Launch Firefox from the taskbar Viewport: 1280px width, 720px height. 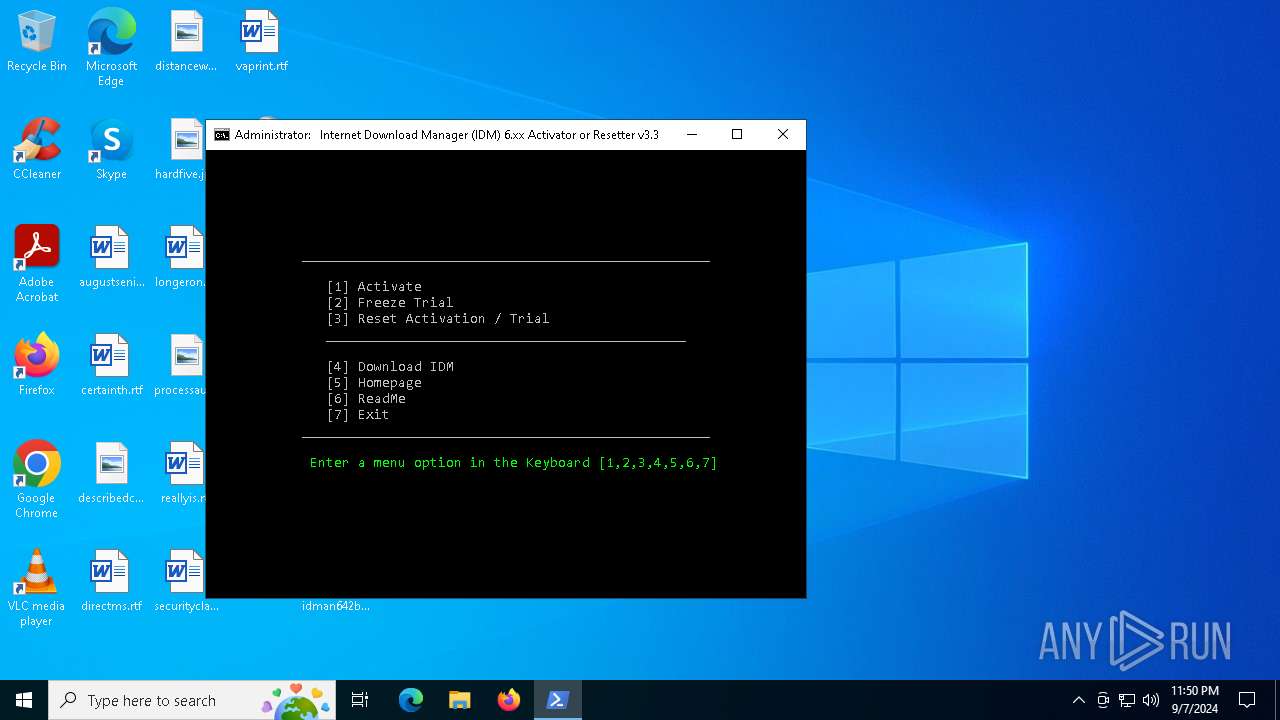click(509, 700)
